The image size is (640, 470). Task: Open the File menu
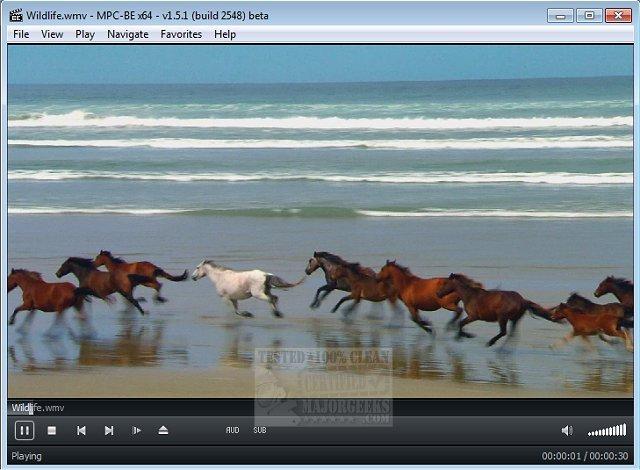(21, 34)
